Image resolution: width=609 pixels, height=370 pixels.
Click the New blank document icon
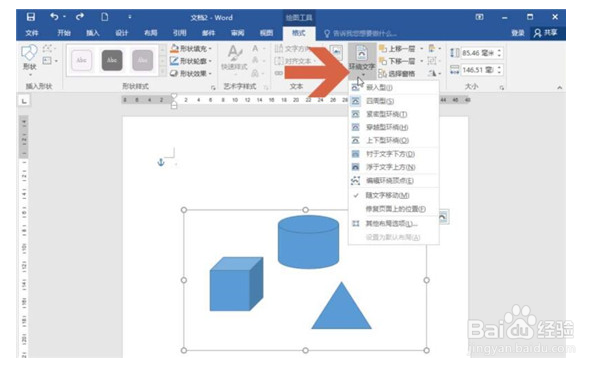coord(104,17)
